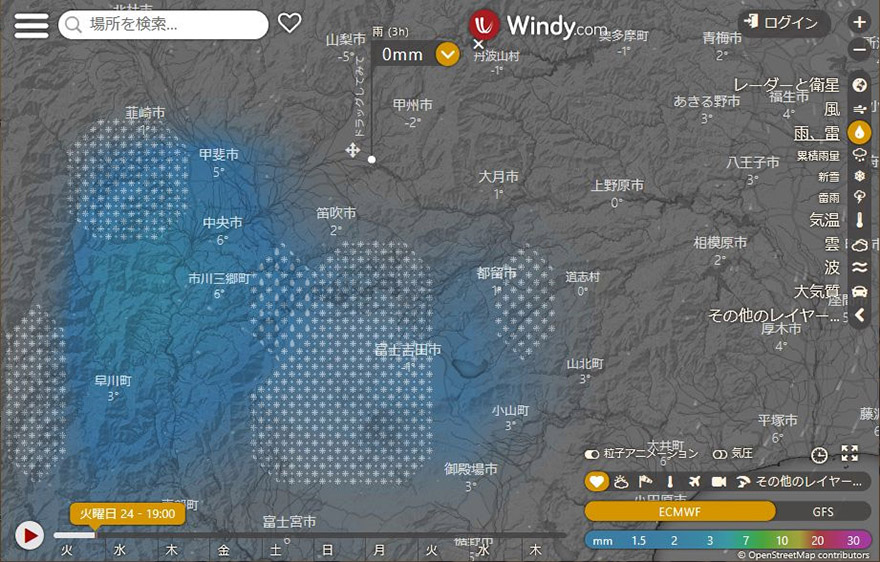Zoom in the map with plus button
Image resolution: width=880 pixels, height=562 pixels.
click(x=859, y=22)
